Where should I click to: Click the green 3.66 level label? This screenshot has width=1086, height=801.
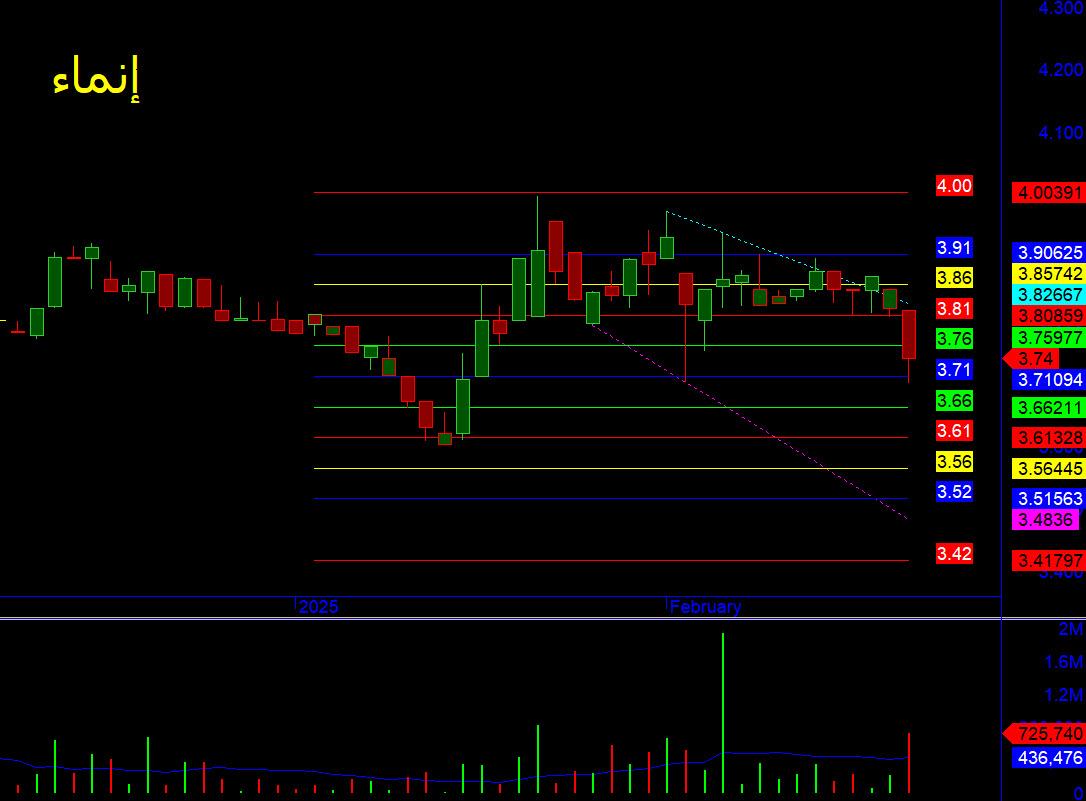tap(954, 400)
